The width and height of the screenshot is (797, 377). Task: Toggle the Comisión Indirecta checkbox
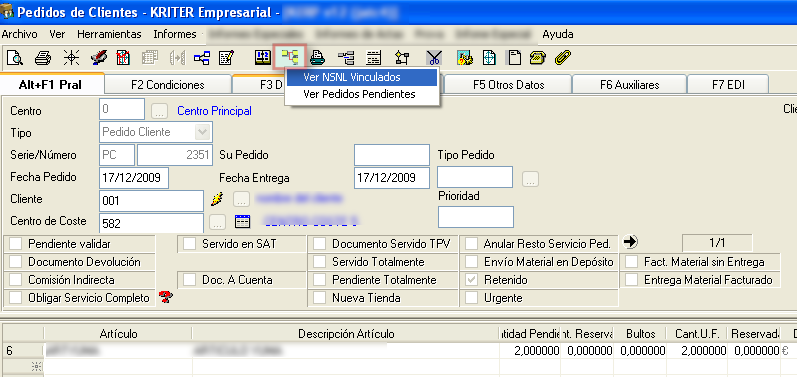16,280
